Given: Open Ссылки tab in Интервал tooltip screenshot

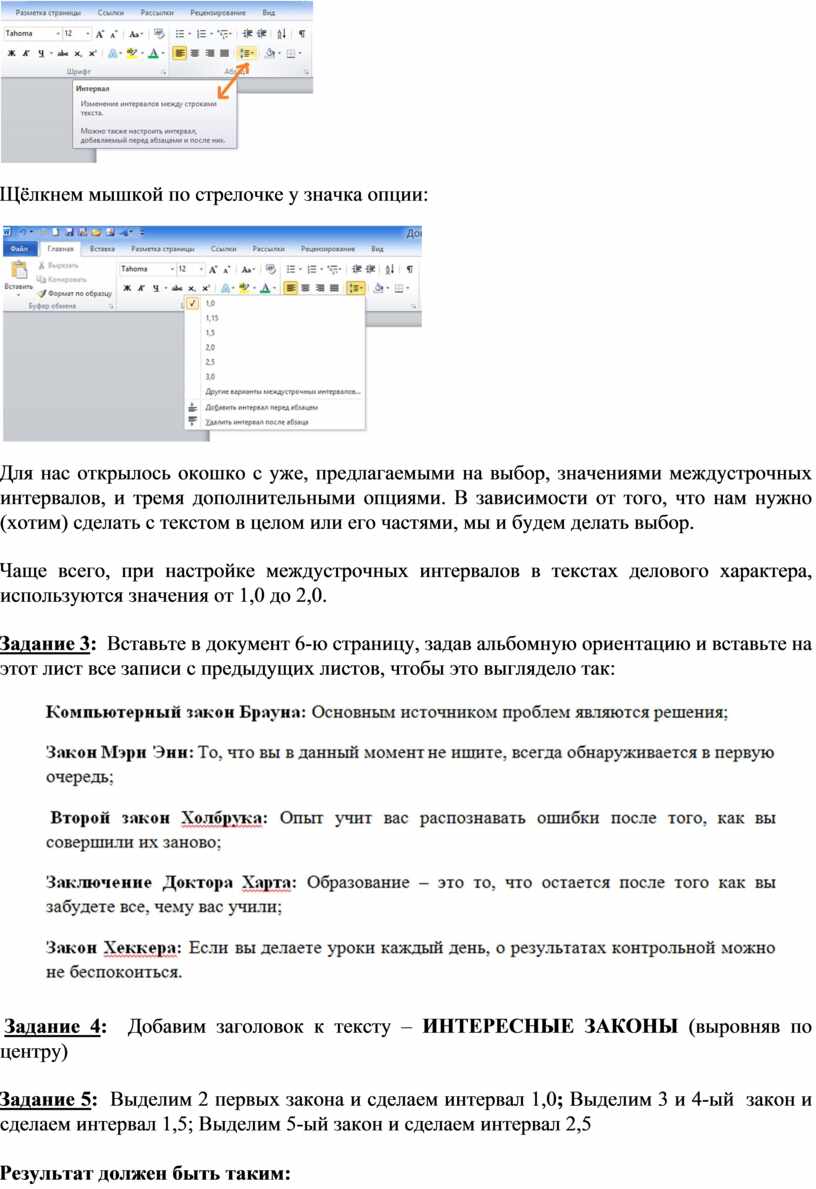Looking at the screenshot, I should click(x=111, y=13).
